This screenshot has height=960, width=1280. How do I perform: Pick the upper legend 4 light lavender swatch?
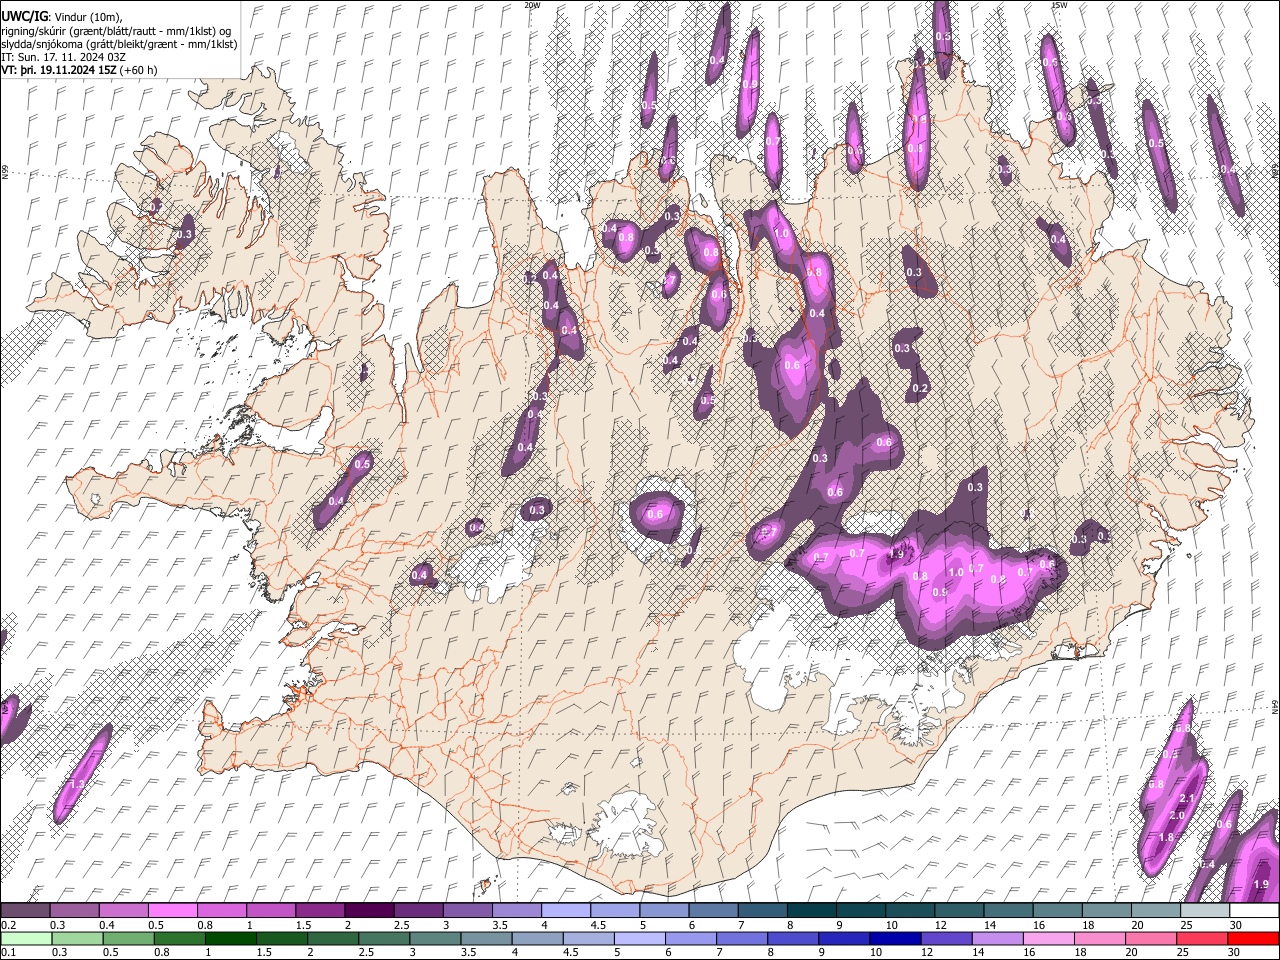(x=566, y=910)
